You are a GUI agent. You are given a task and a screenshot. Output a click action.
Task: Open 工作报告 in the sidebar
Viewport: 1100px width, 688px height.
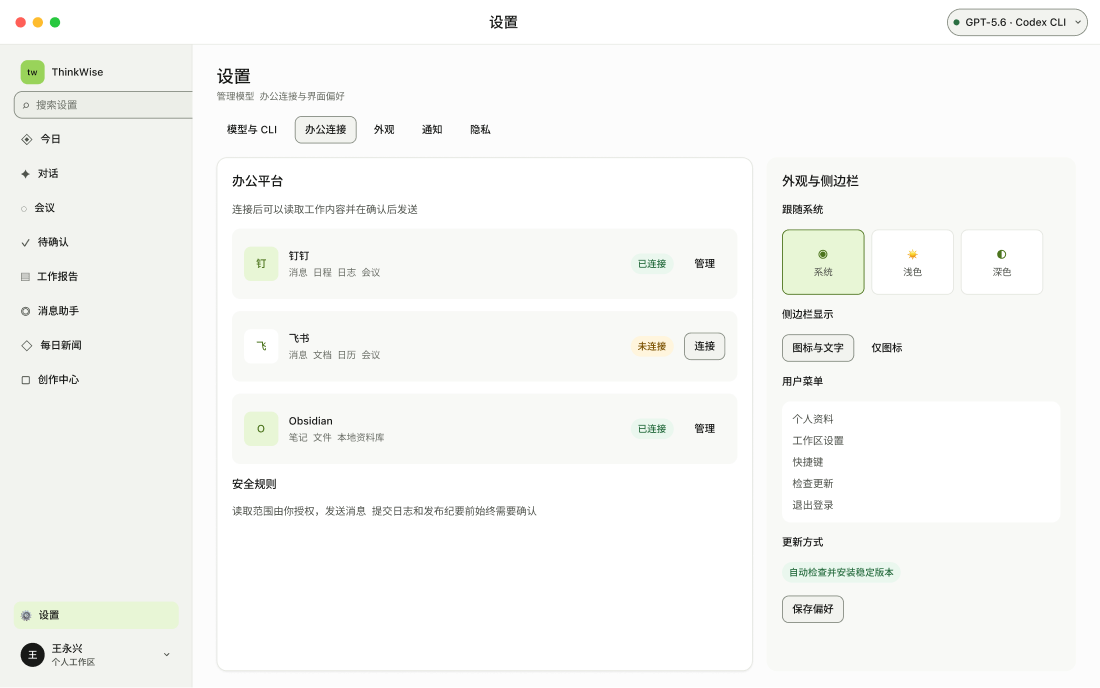(96, 277)
